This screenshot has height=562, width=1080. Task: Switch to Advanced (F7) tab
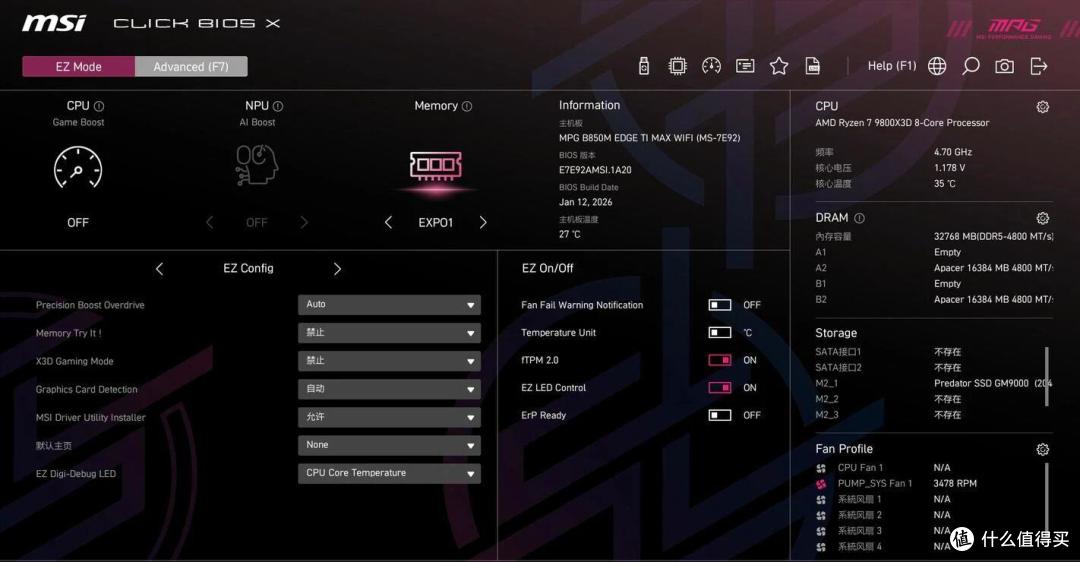point(191,66)
